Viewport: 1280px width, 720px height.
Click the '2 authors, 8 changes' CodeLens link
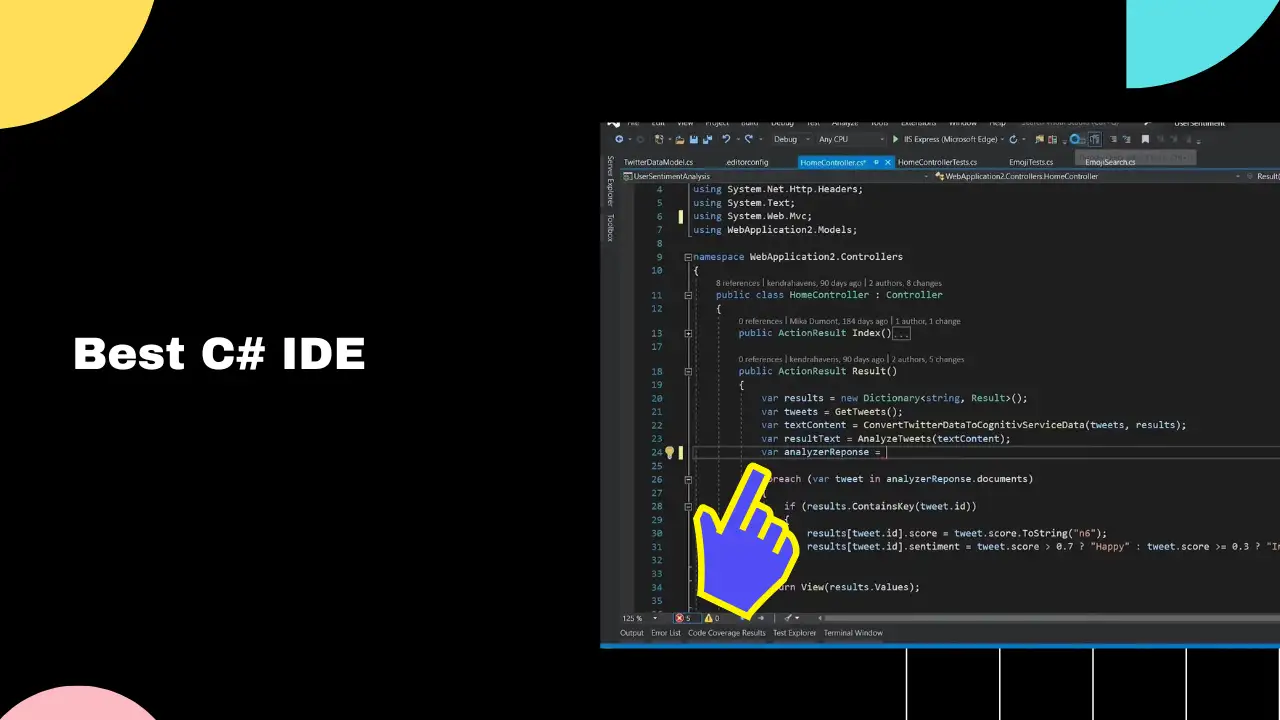tap(905, 283)
